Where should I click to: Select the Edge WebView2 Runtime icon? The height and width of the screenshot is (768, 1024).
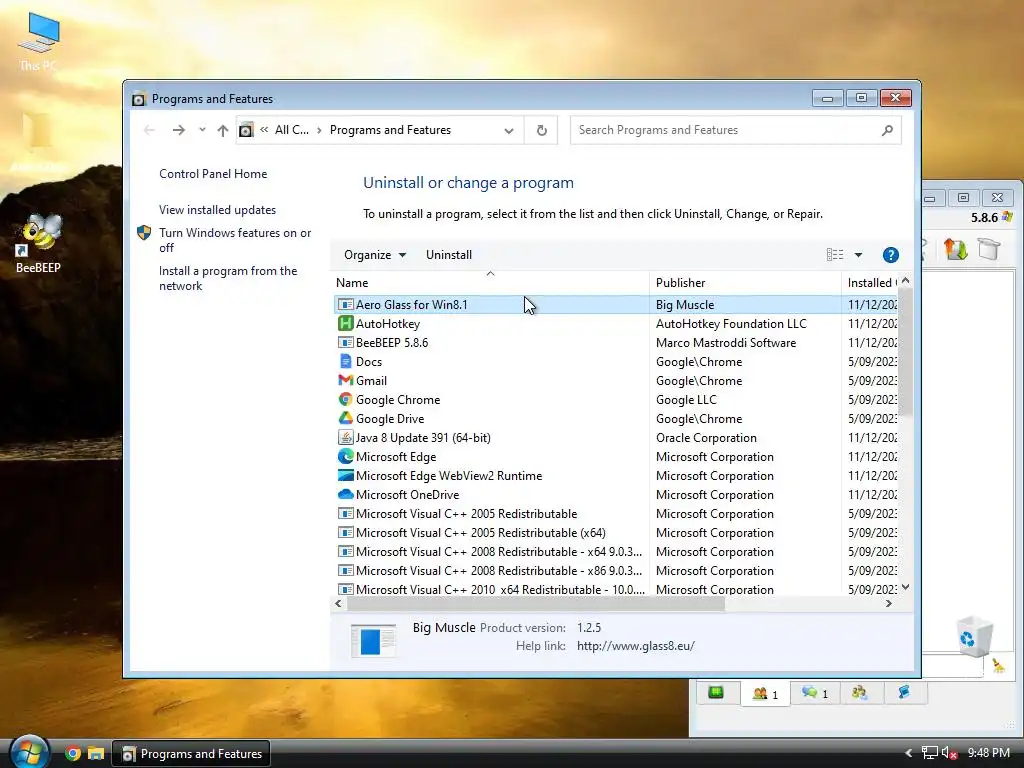click(345, 475)
